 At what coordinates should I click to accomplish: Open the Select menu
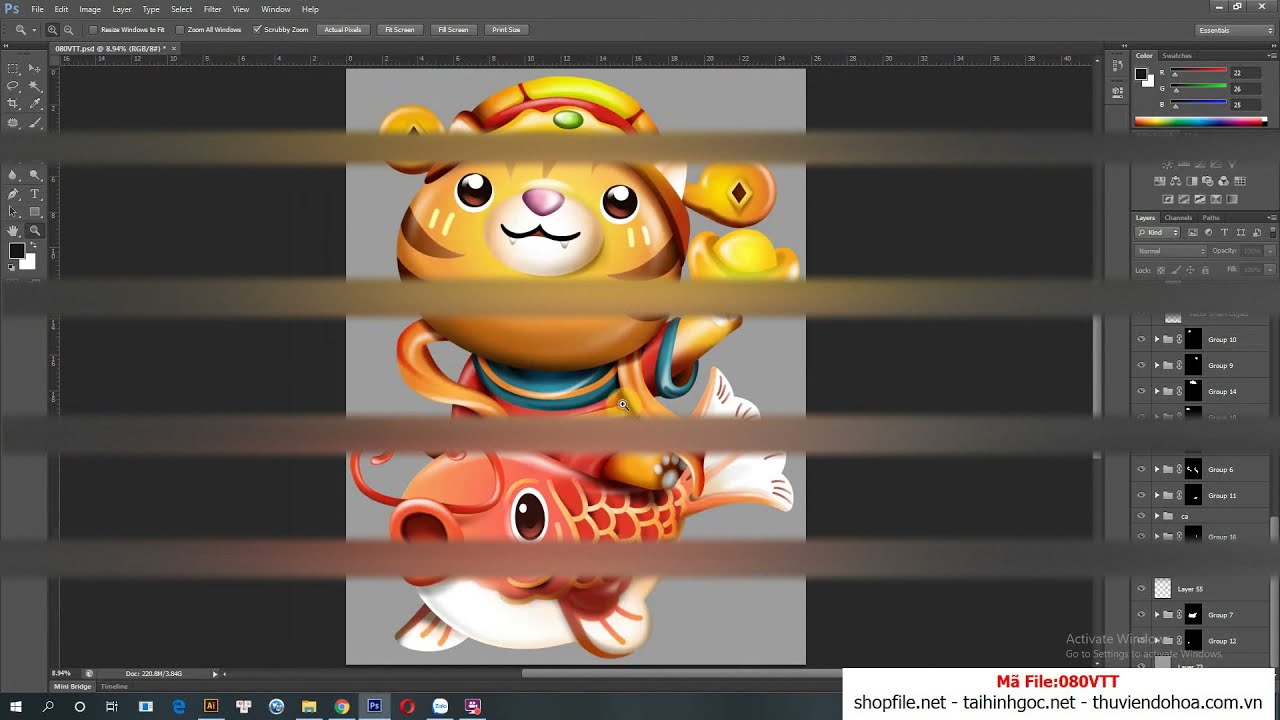pyautogui.click(x=181, y=9)
